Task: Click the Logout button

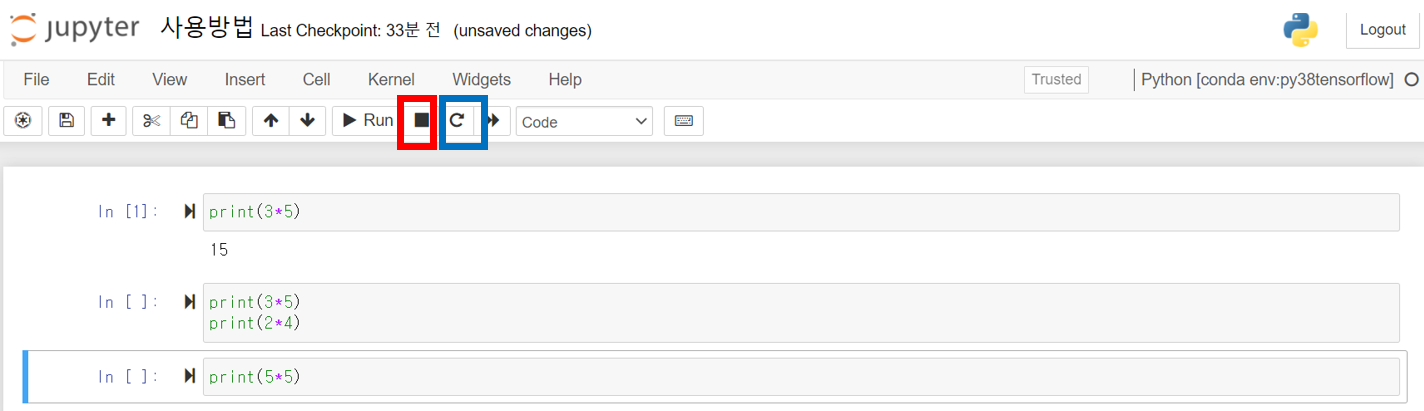Action: pyautogui.click(x=1382, y=30)
